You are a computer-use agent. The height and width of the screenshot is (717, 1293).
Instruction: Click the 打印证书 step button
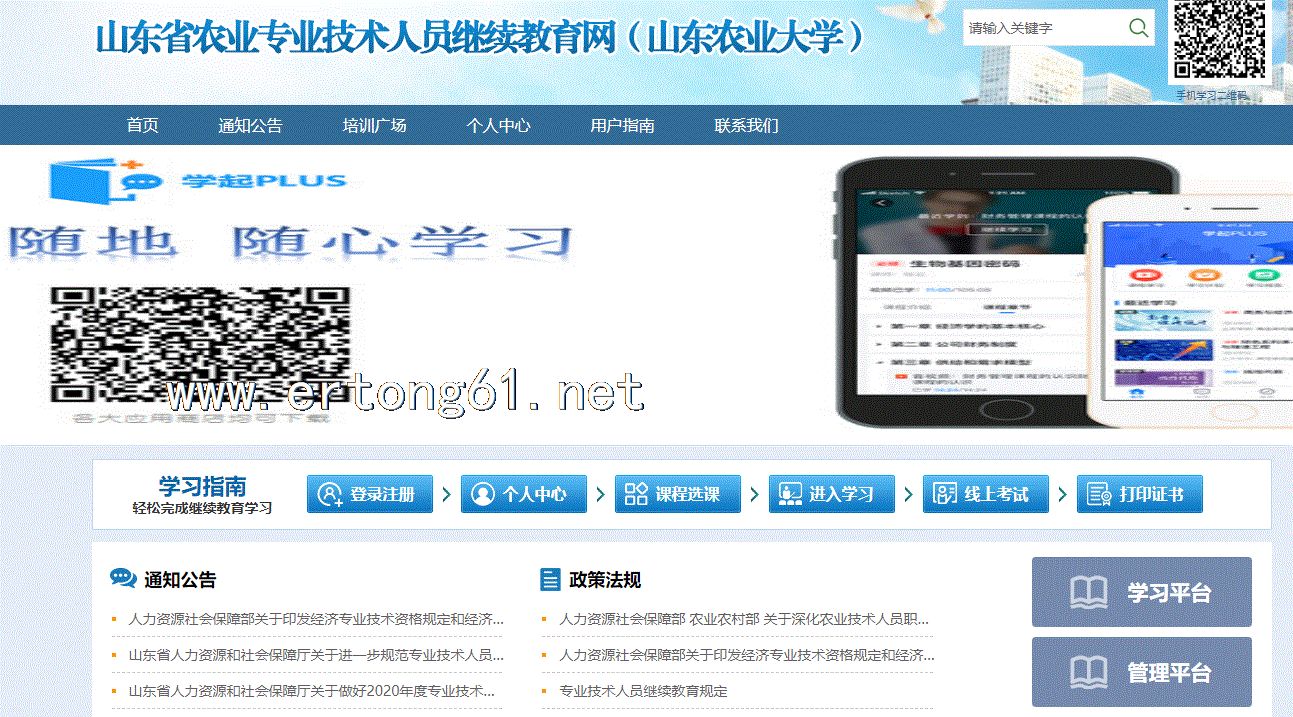point(1139,494)
